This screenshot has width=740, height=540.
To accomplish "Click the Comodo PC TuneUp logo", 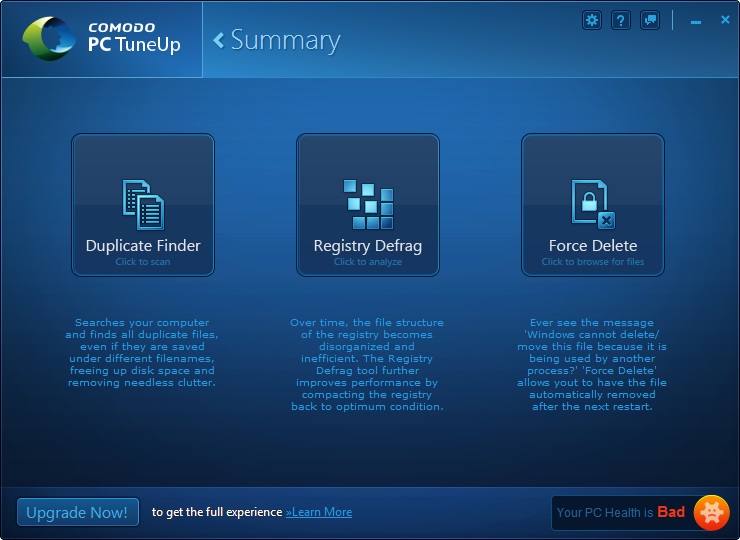I will click(x=101, y=39).
